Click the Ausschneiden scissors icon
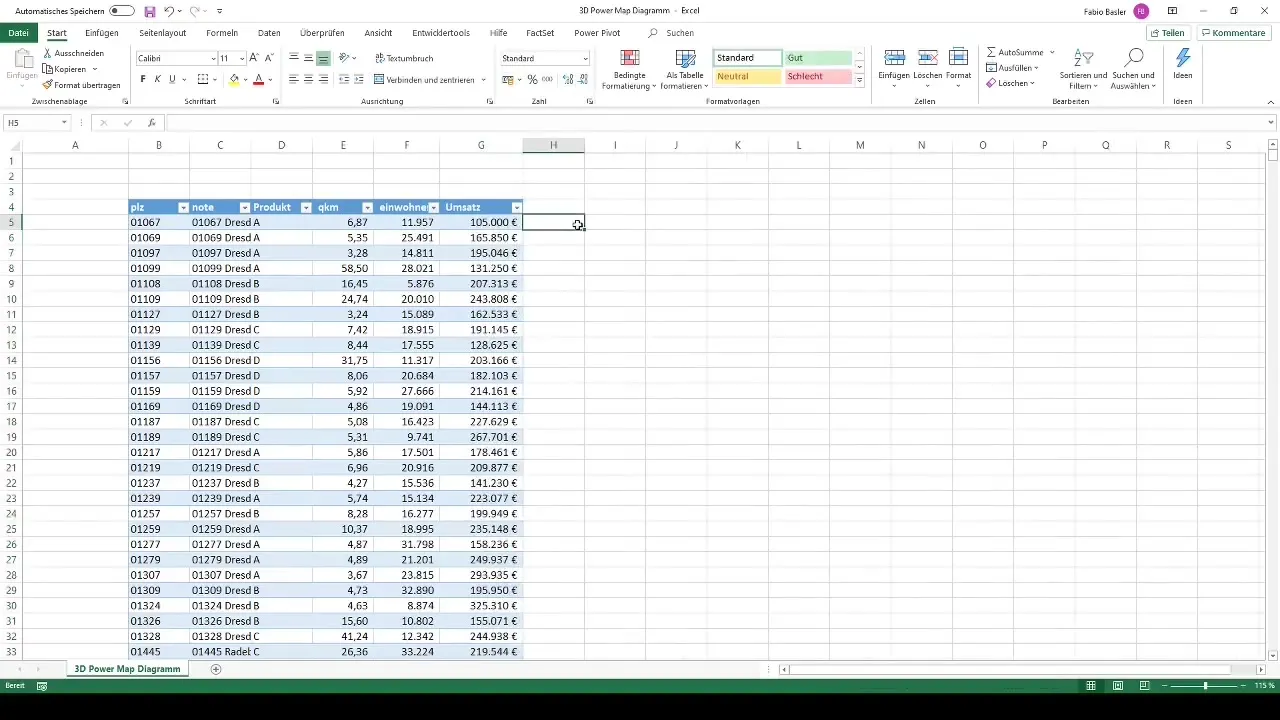1280x720 pixels. pyautogui.click(x=48, y=53)
